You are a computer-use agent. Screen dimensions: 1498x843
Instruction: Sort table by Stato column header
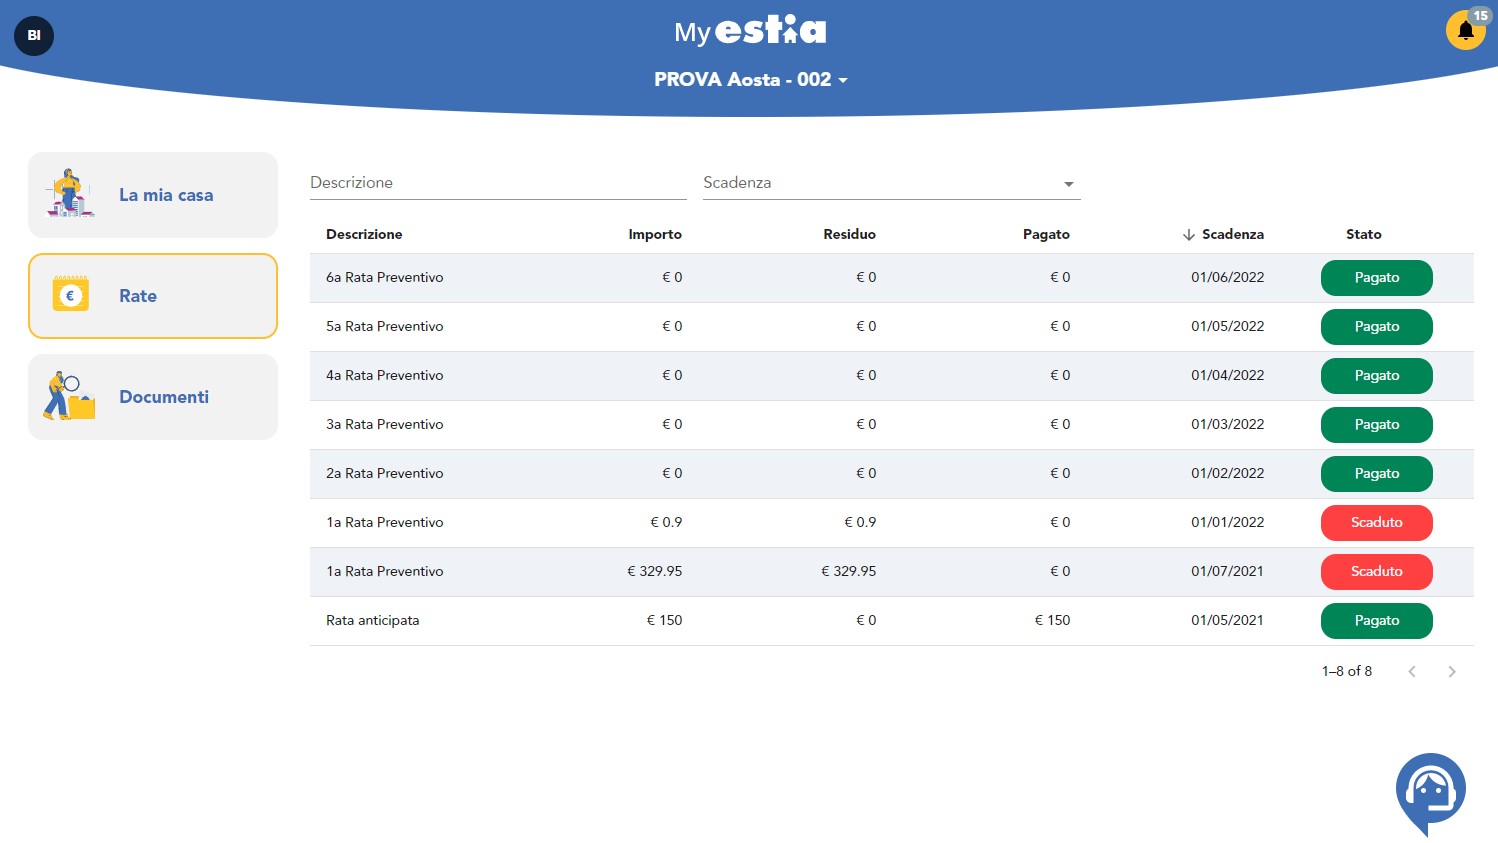pos(1363,234)
